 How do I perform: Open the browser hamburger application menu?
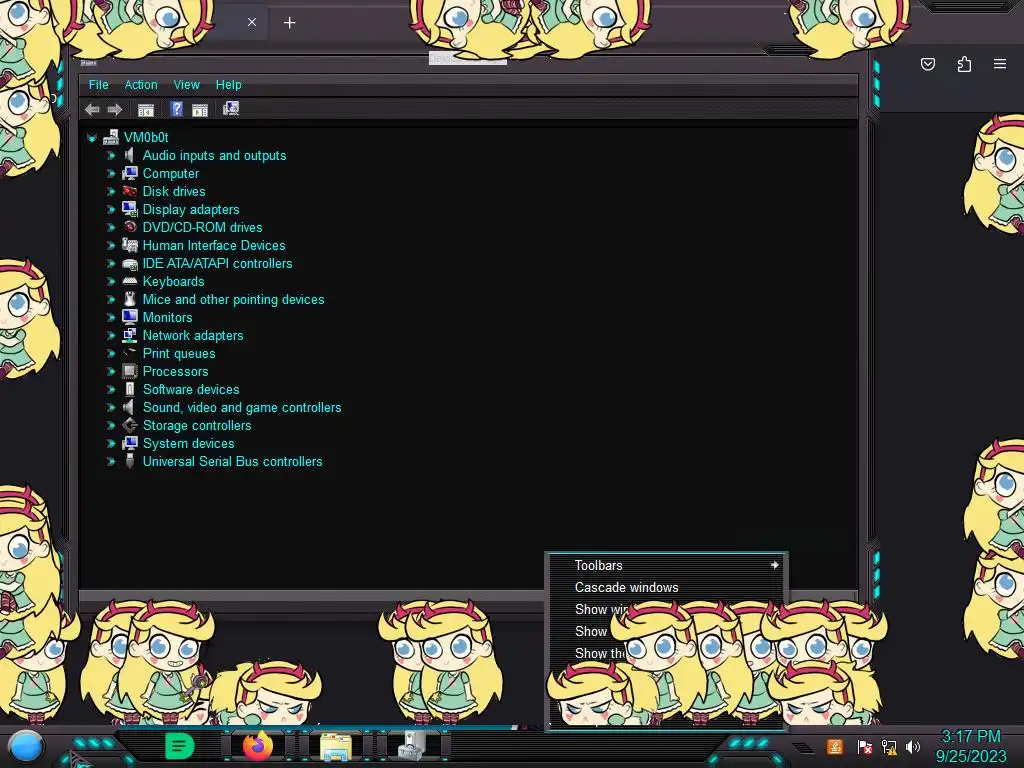click(x=1000, y=64)
